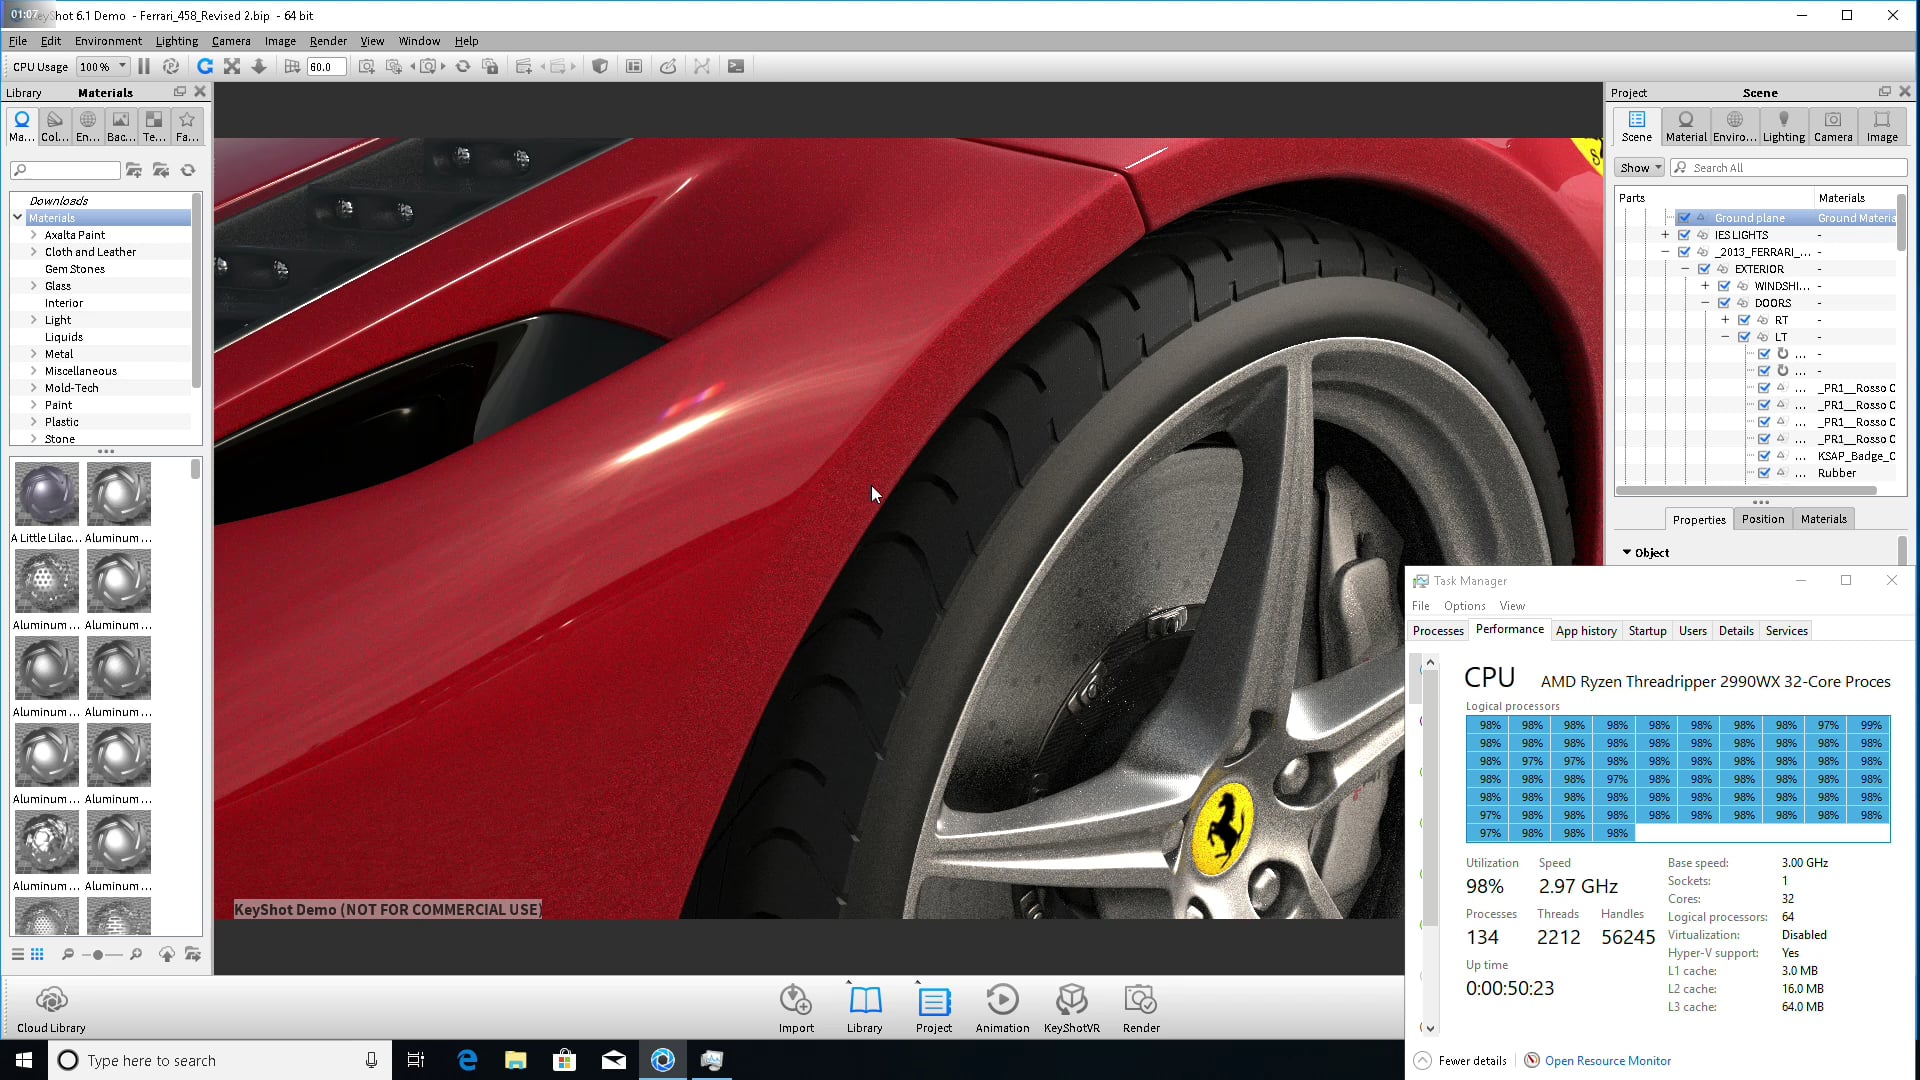Click the Materials library search field
1920x1080 pixels.
[66, 170]
